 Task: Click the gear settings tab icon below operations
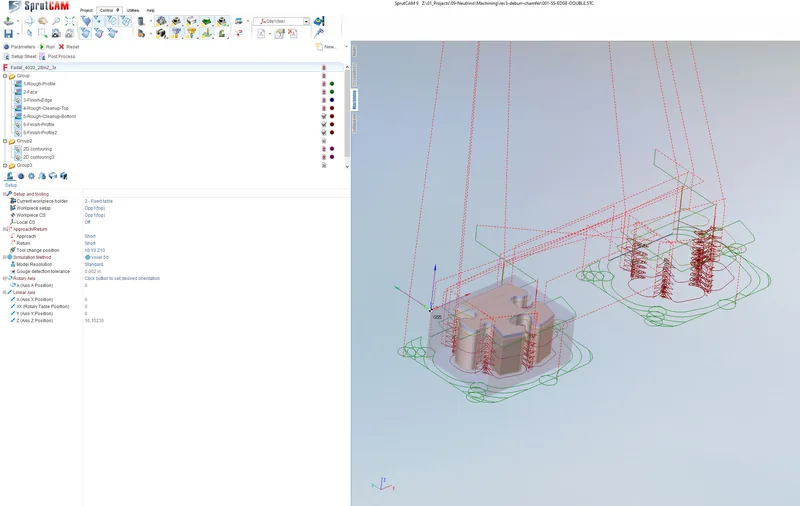pos(31,176)
